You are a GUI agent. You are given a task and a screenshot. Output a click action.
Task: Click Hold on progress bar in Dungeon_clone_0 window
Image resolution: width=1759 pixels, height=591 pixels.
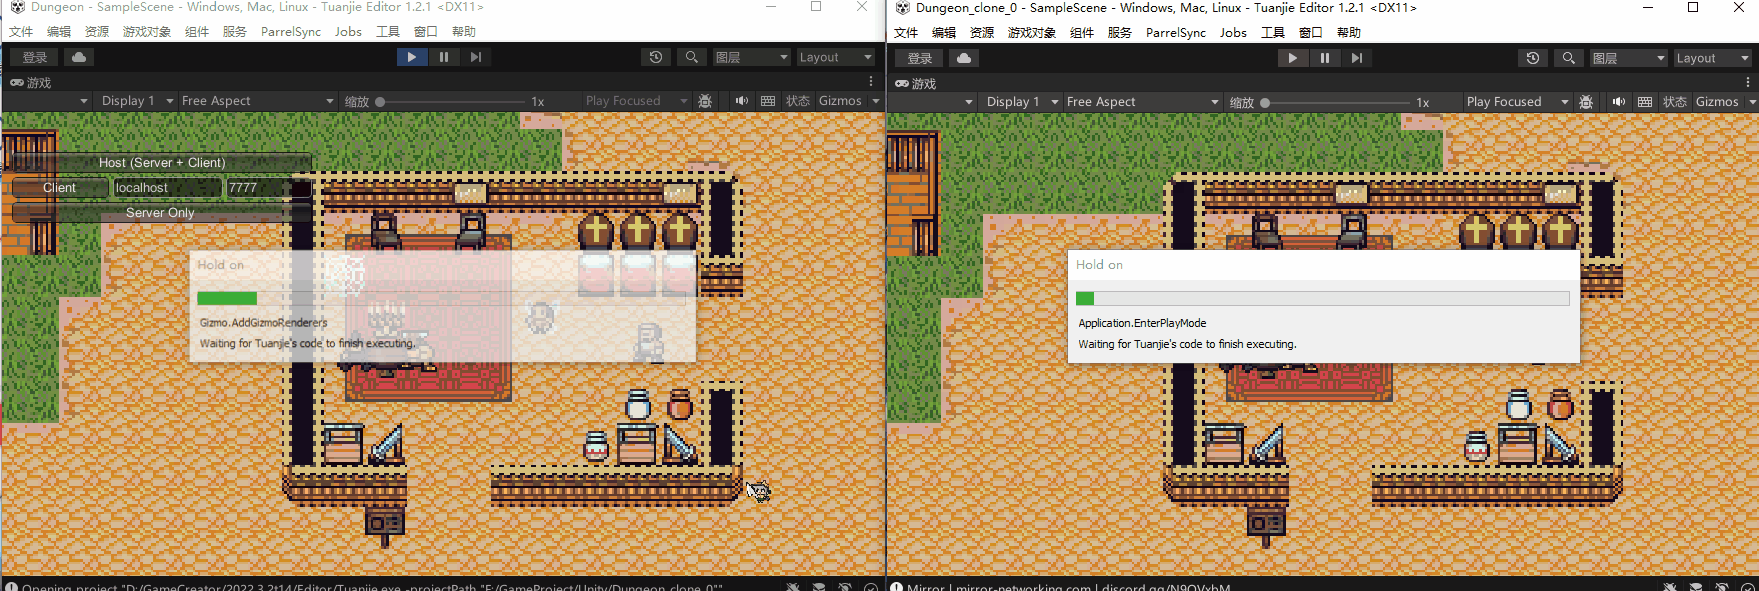pyautogui.click(x=1322, y=298)
